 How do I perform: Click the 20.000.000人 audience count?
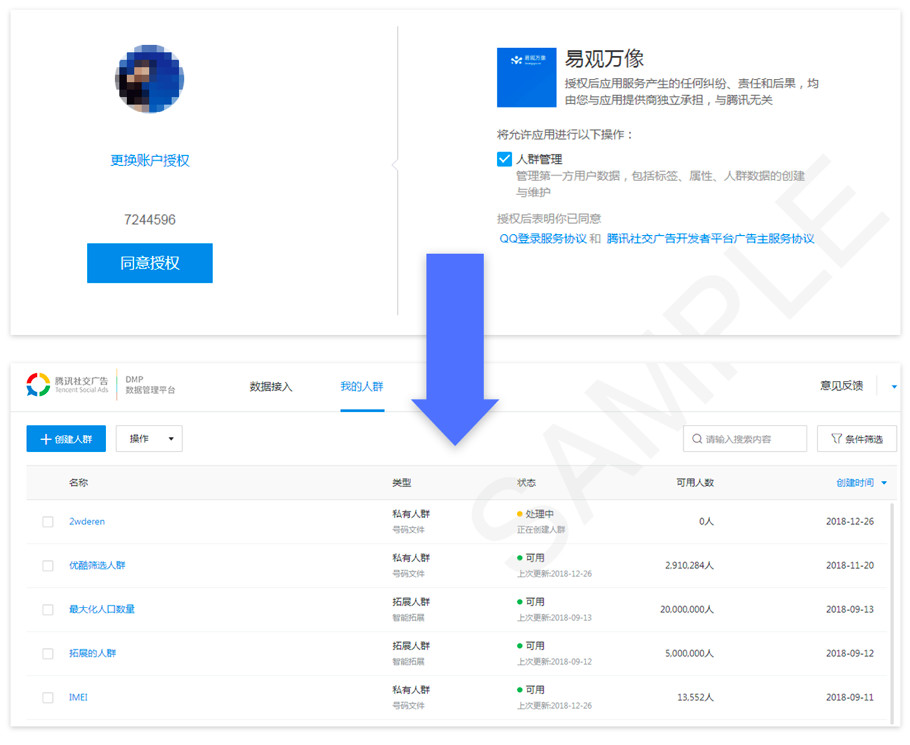[x=687, y=610]
